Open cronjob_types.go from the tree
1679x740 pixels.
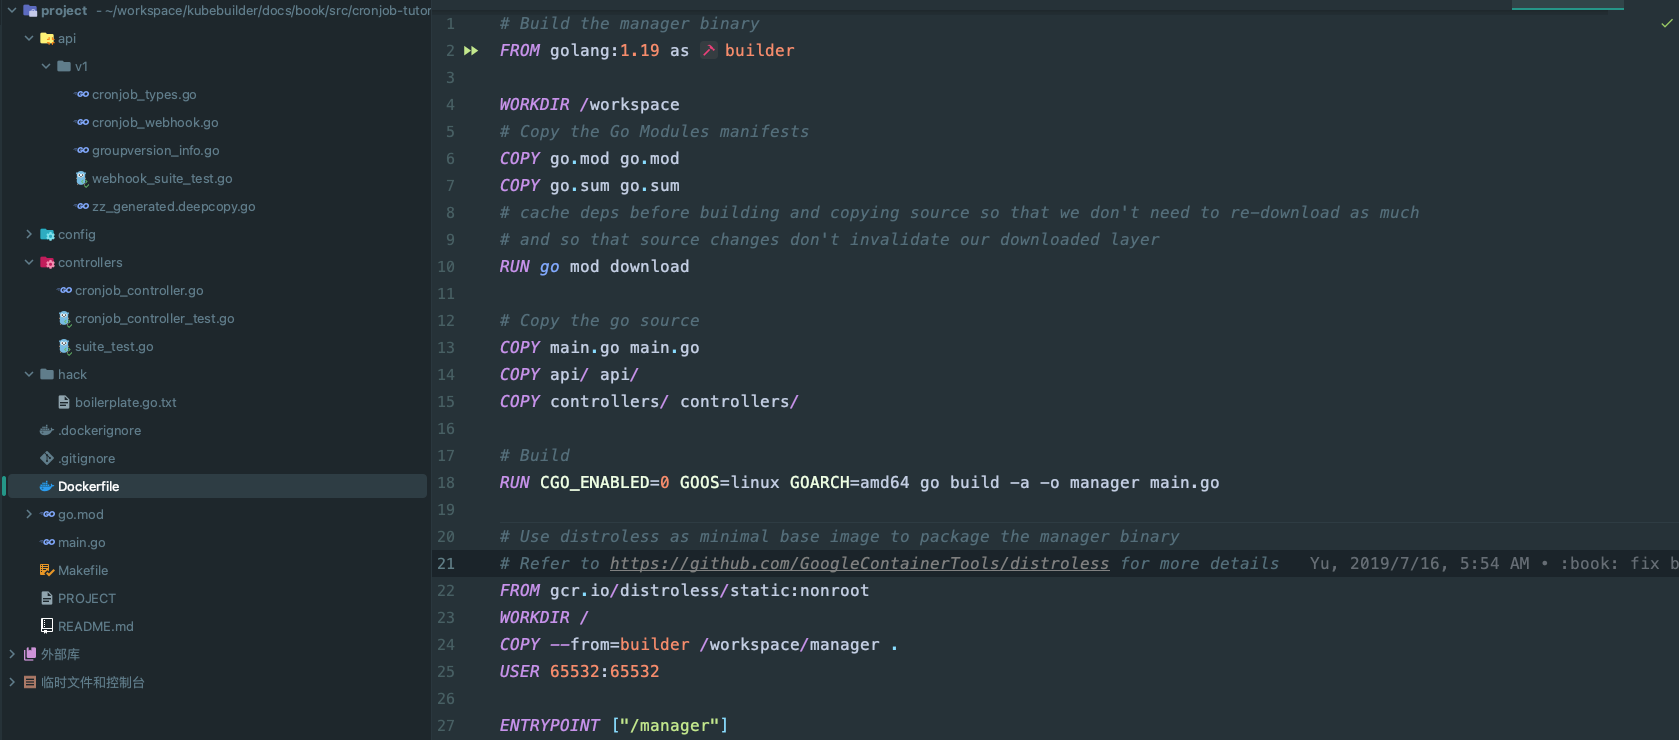[144, 94]
